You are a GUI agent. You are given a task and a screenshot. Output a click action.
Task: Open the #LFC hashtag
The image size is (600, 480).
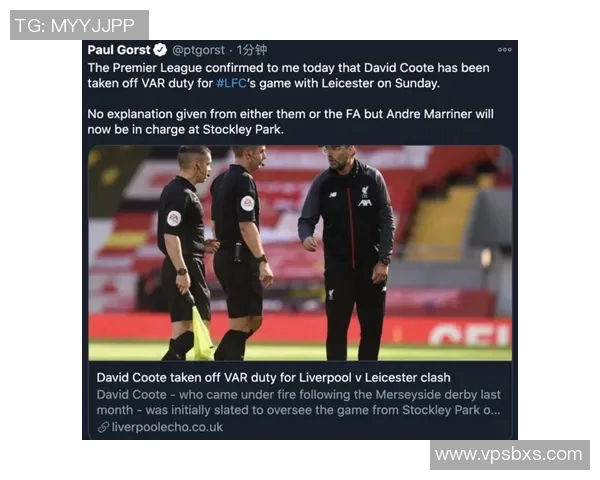coord(231,83)
